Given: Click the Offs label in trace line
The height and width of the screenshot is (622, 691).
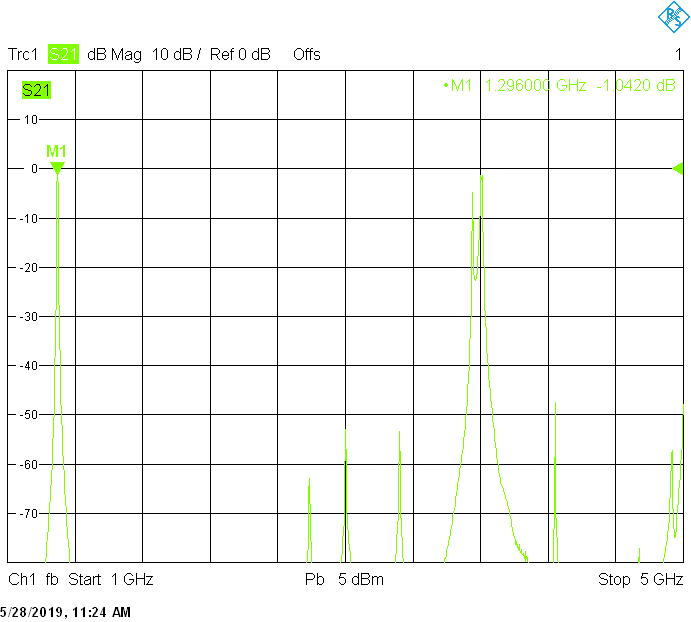Looking at the screenshot, I should (307, 54).
